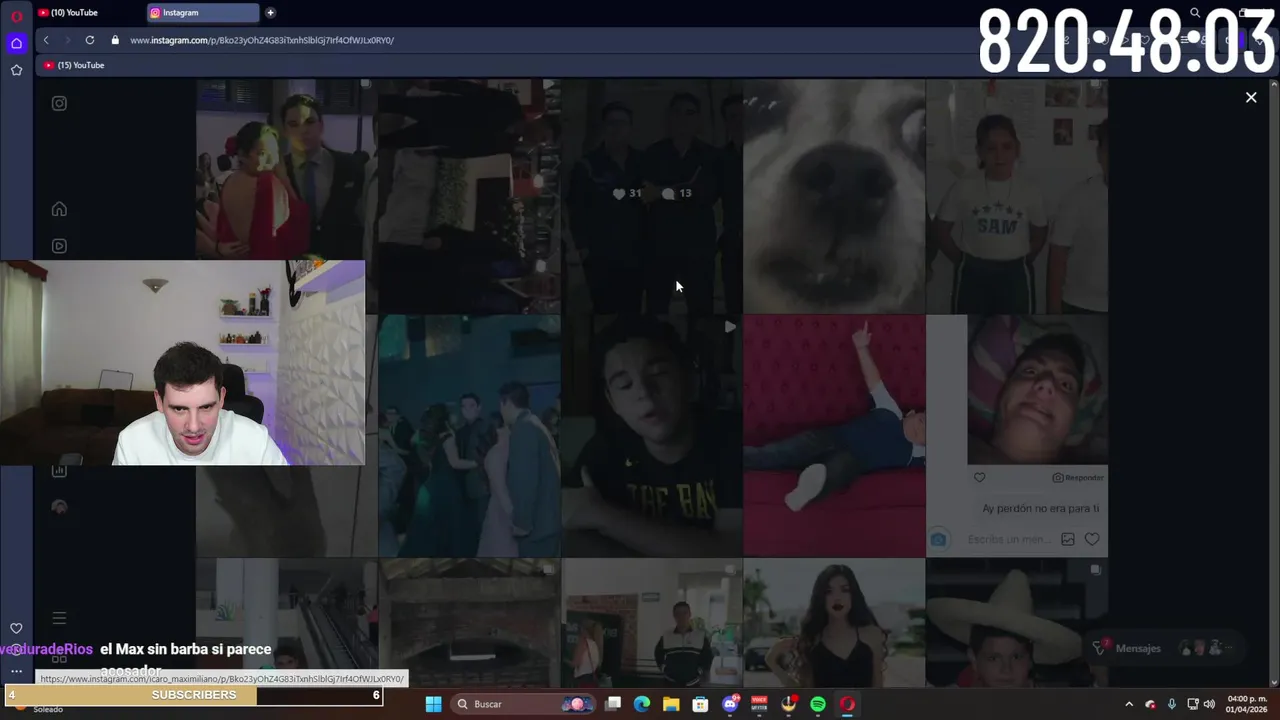
Task: Open Instagram Reels icon
Action: [59, 246]
